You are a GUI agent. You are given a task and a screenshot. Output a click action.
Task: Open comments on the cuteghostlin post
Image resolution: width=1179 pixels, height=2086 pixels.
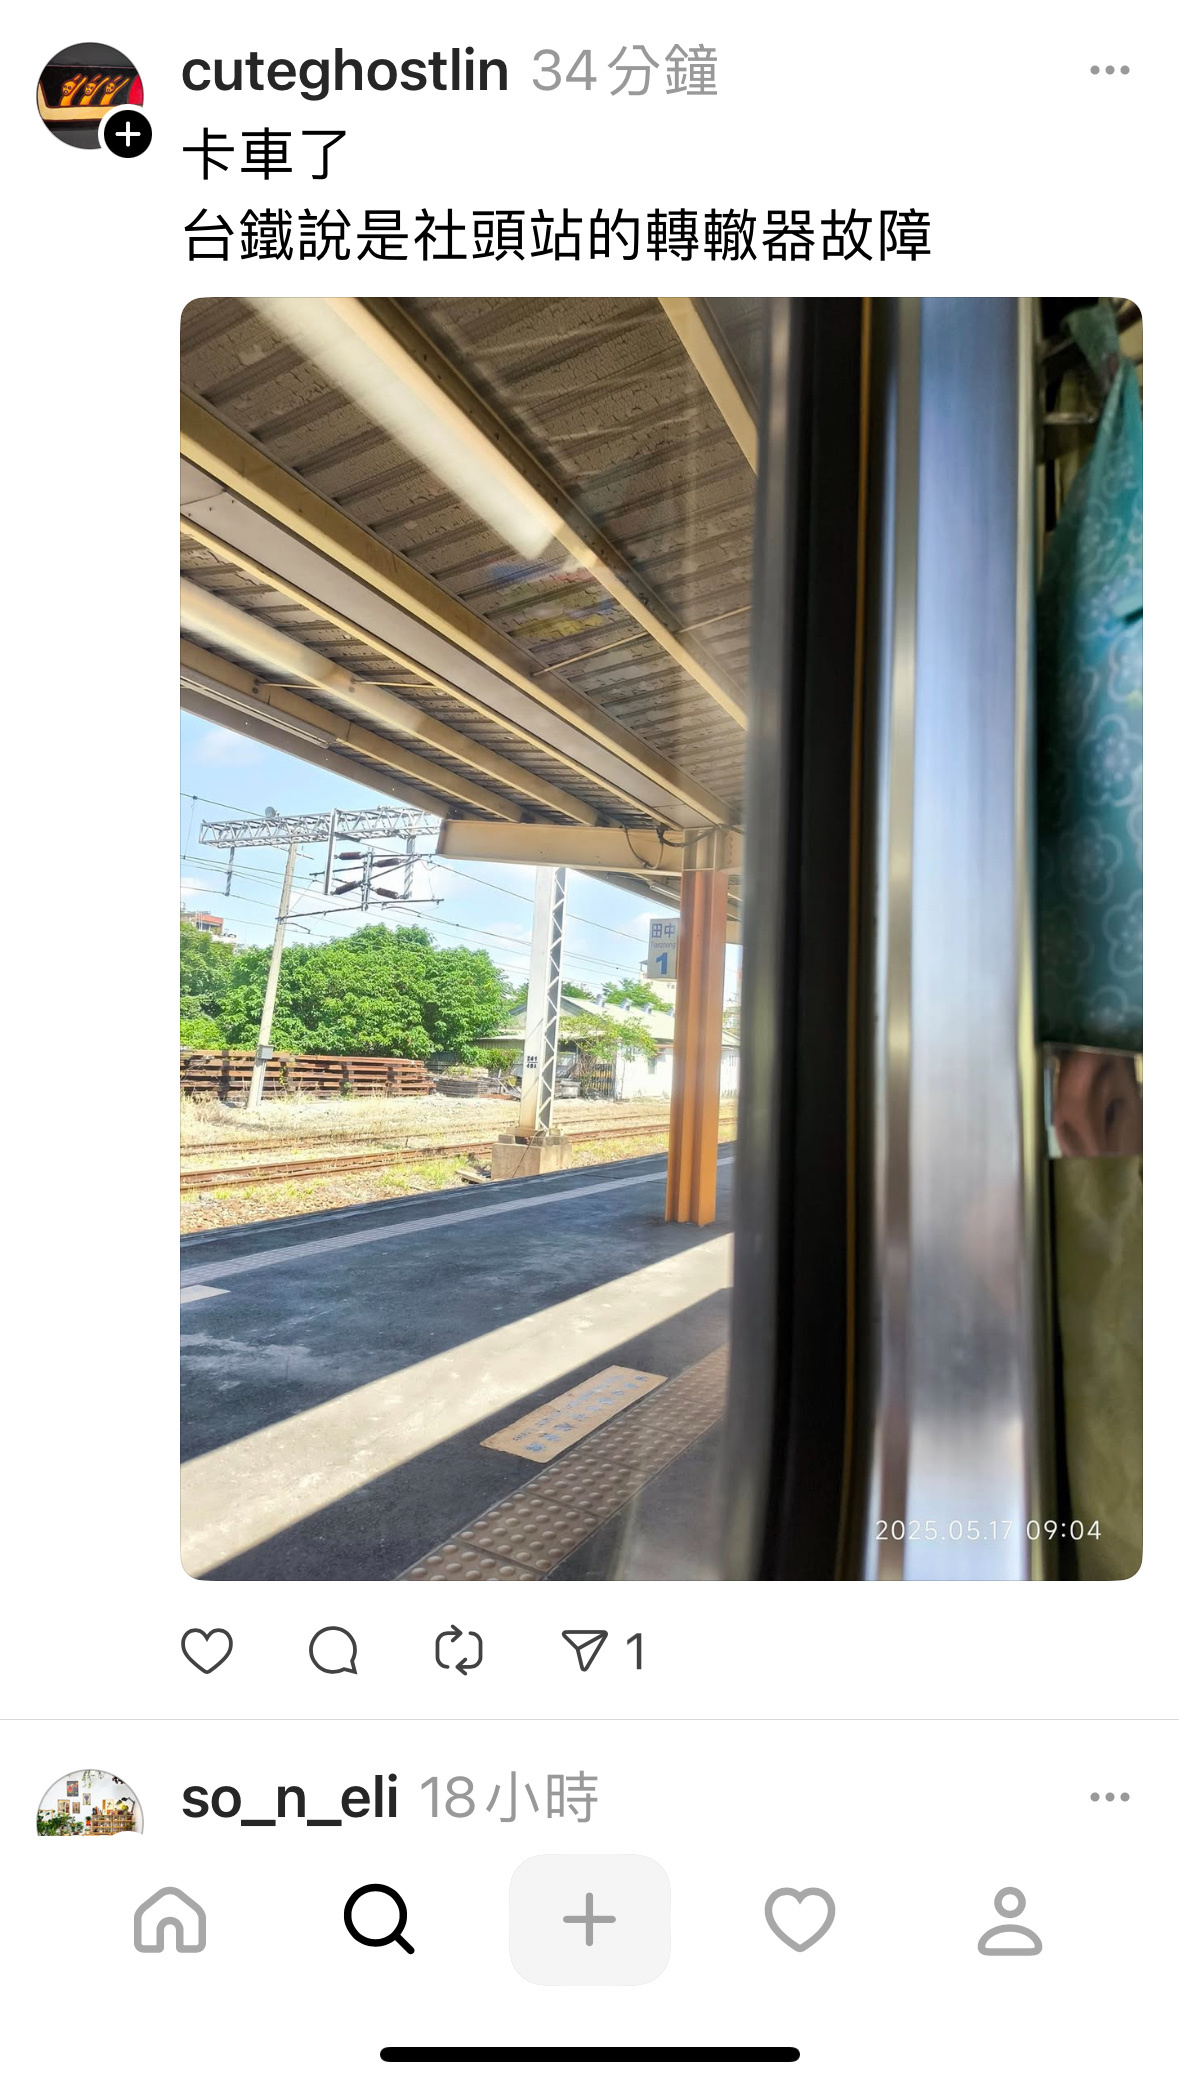333,1650
